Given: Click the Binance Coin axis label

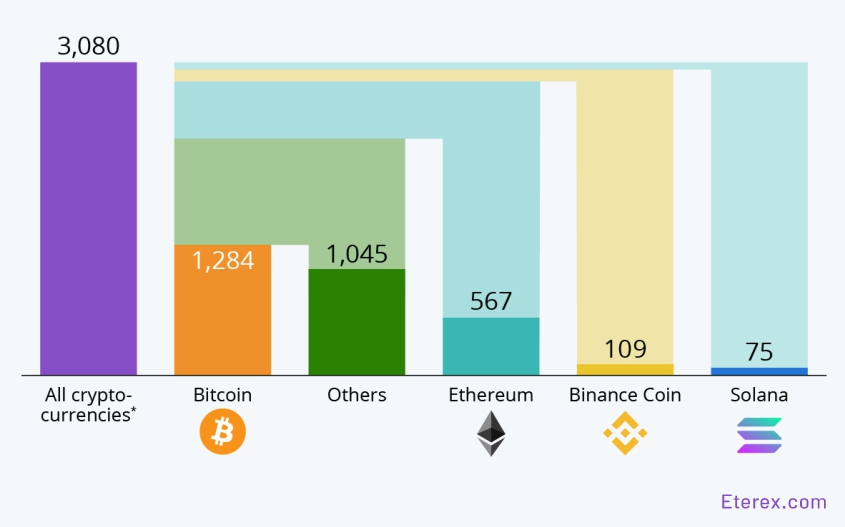Looking at the screenshot, I should coord(625,395).
